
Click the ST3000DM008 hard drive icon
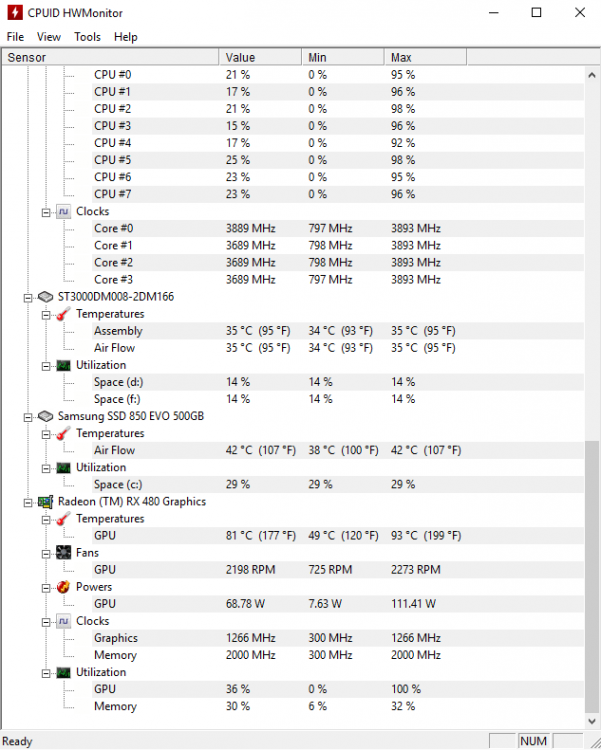point(45,297)
